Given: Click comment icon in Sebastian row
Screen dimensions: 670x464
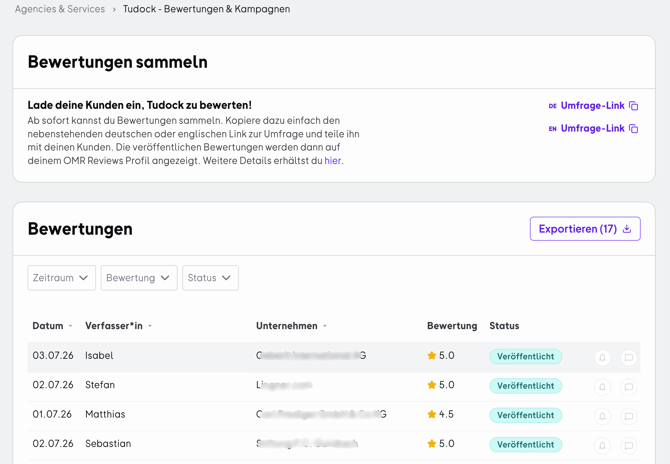Looking at the screenshot, I should 629,446.
